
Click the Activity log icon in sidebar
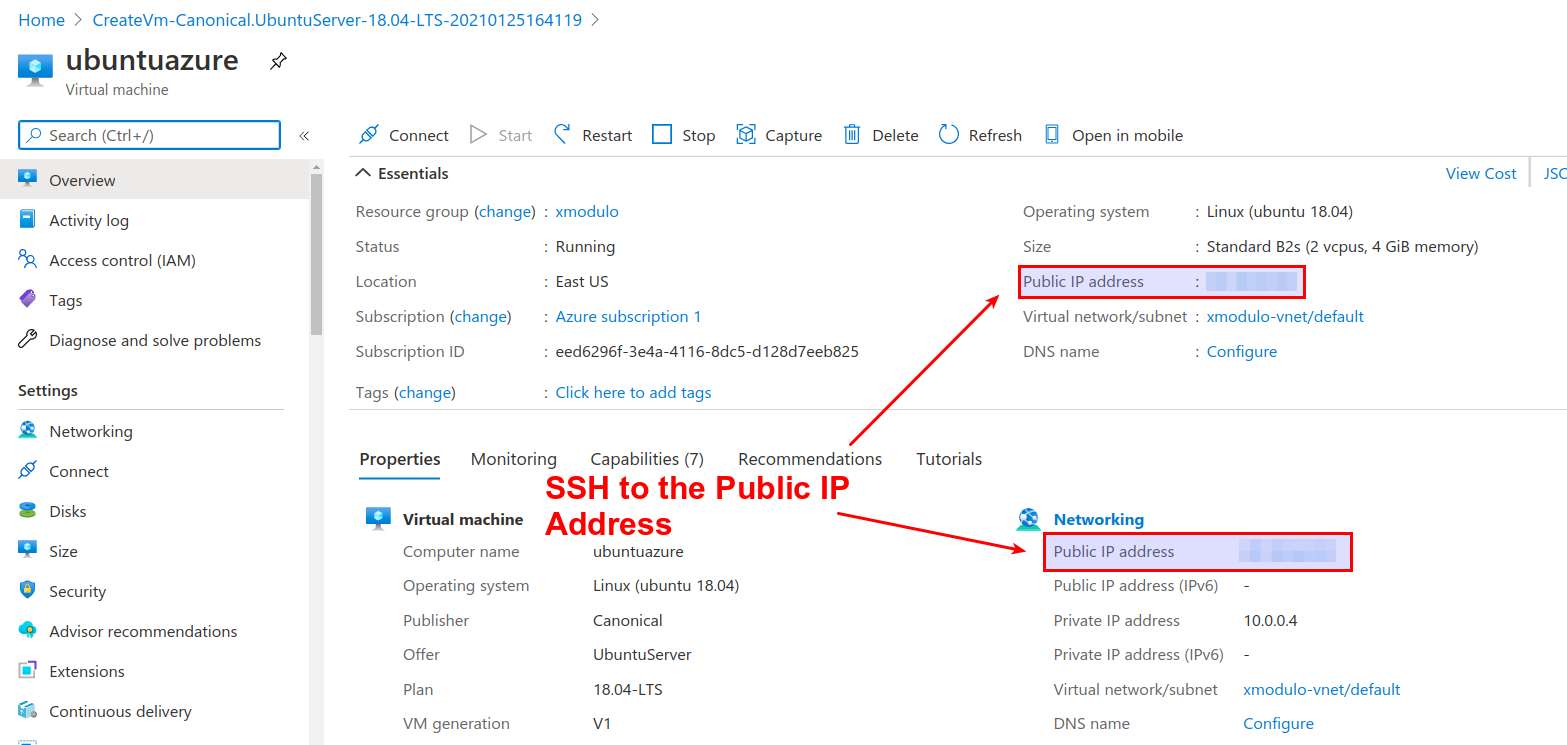coord(28,220)
